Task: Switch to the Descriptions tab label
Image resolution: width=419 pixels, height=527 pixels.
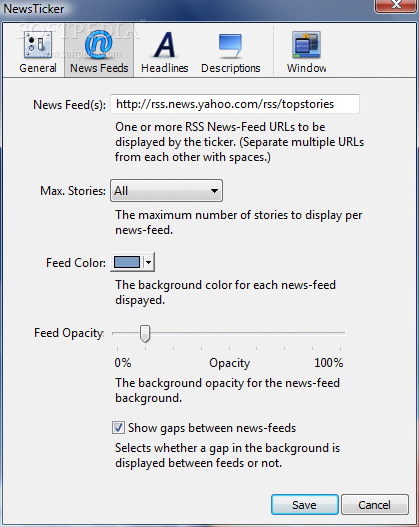Action: click(231, 68)
